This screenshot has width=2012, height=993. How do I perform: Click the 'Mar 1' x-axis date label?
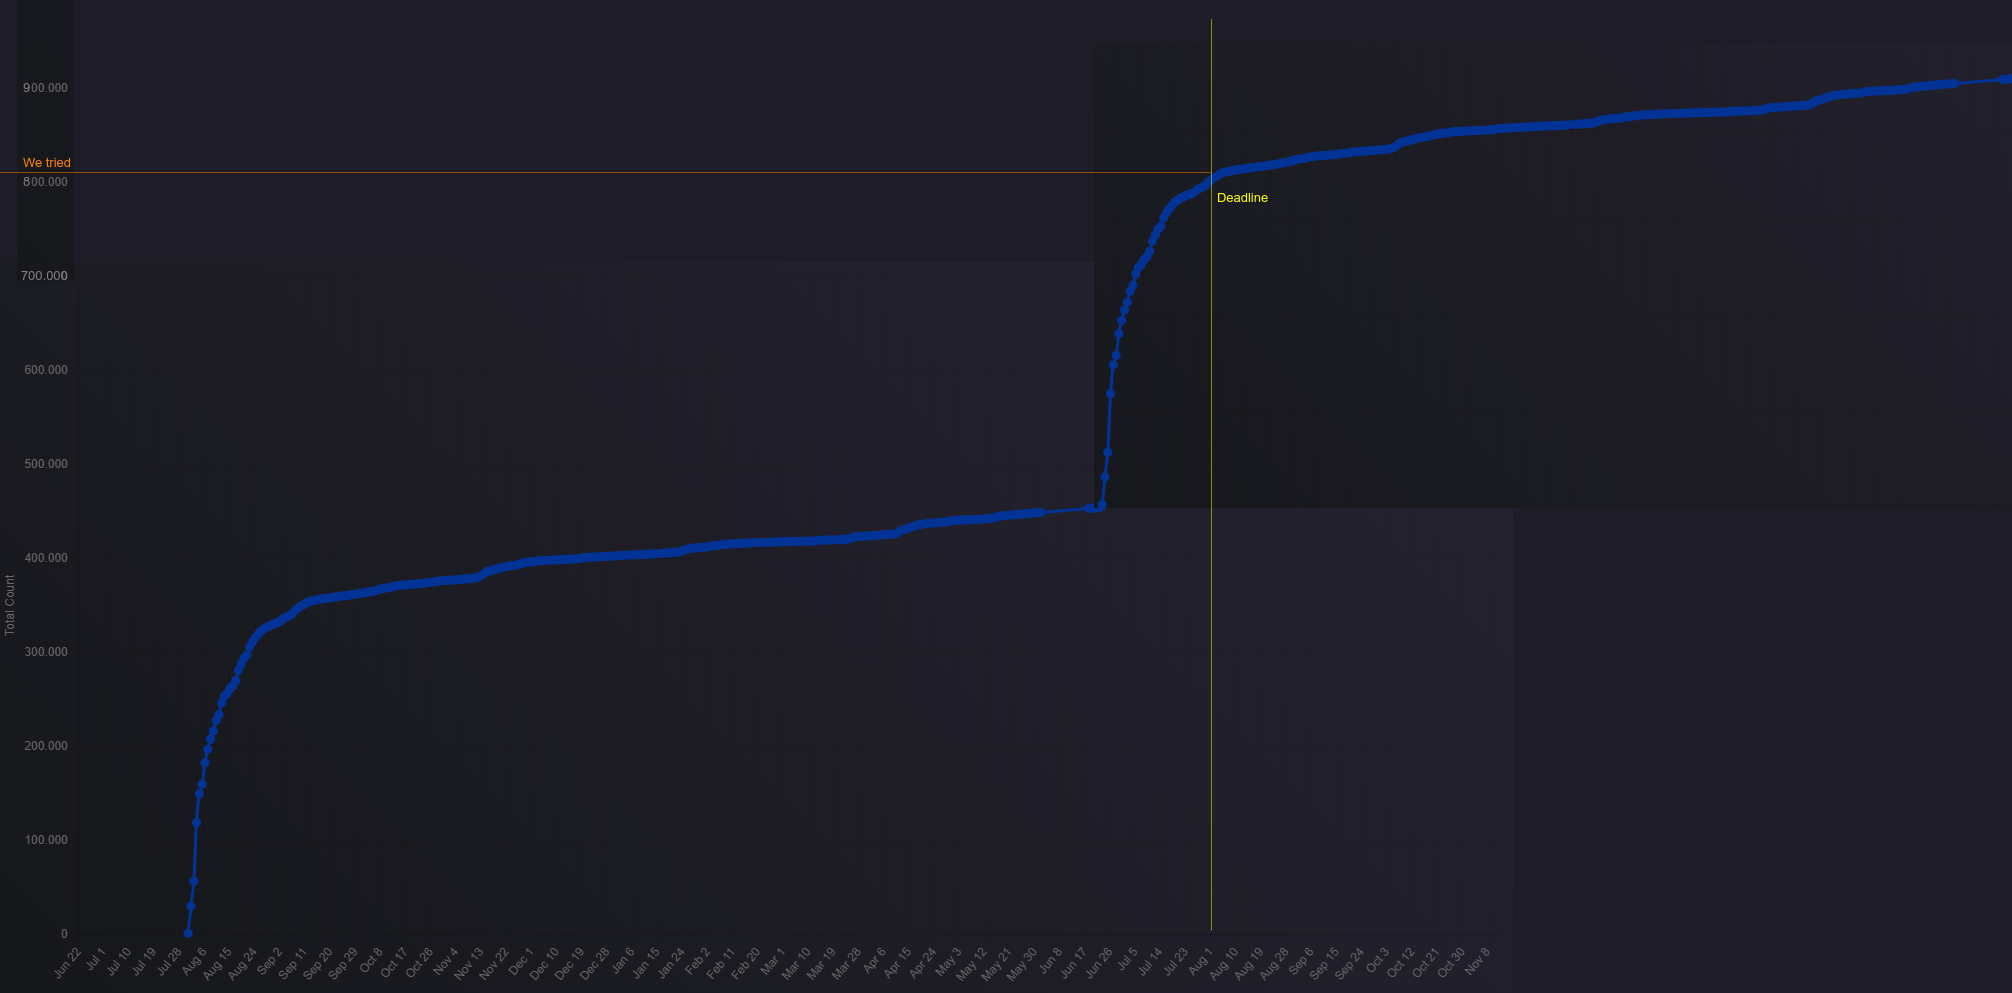tap(773, 961)
